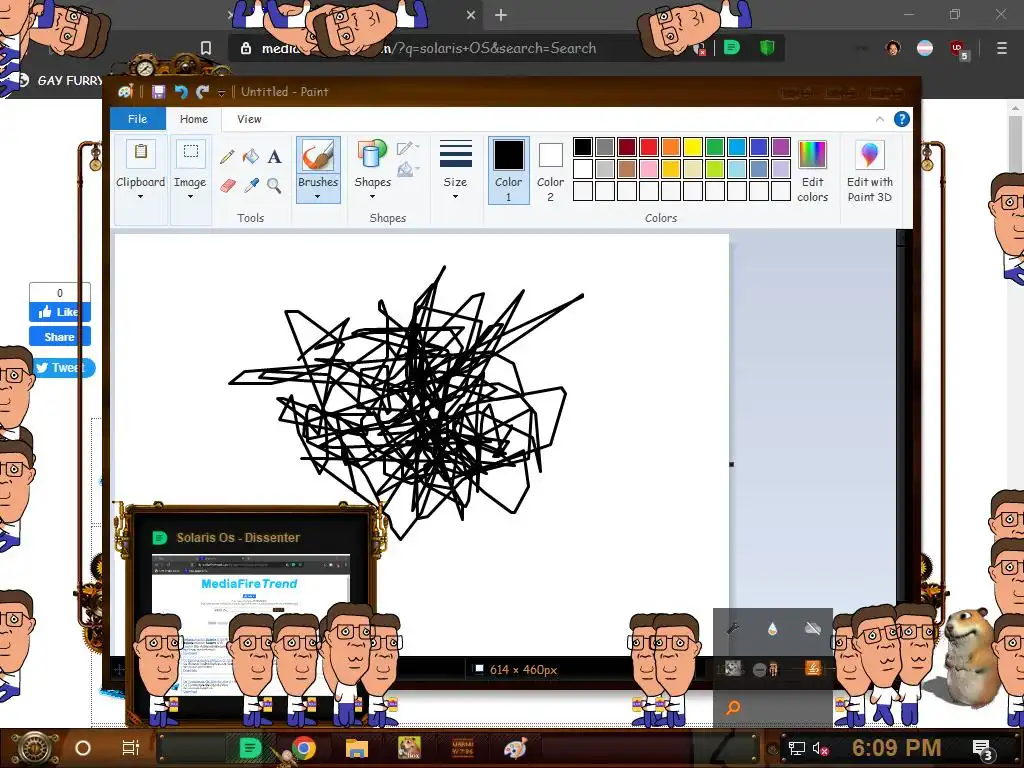
Task: Switch to the Home ribbon tab
Action: click(194, 119)
